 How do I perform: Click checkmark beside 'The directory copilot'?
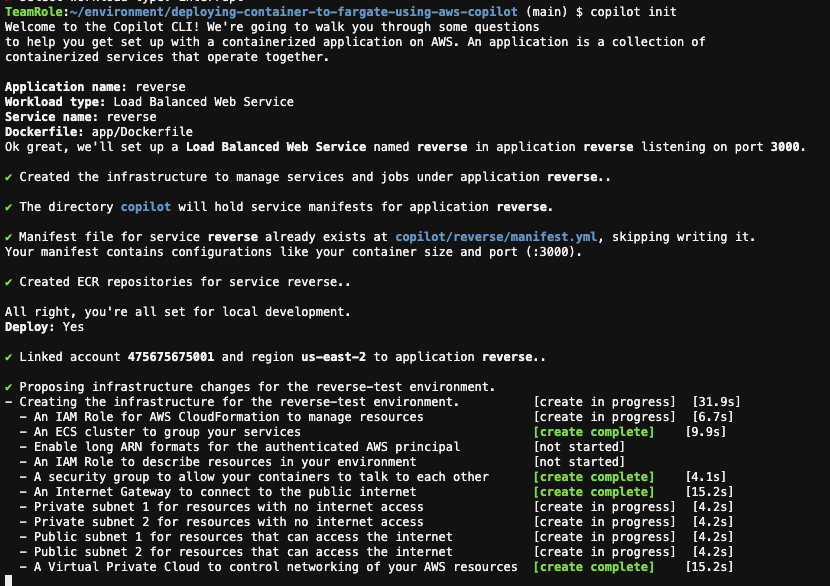(x=8, y=207)
